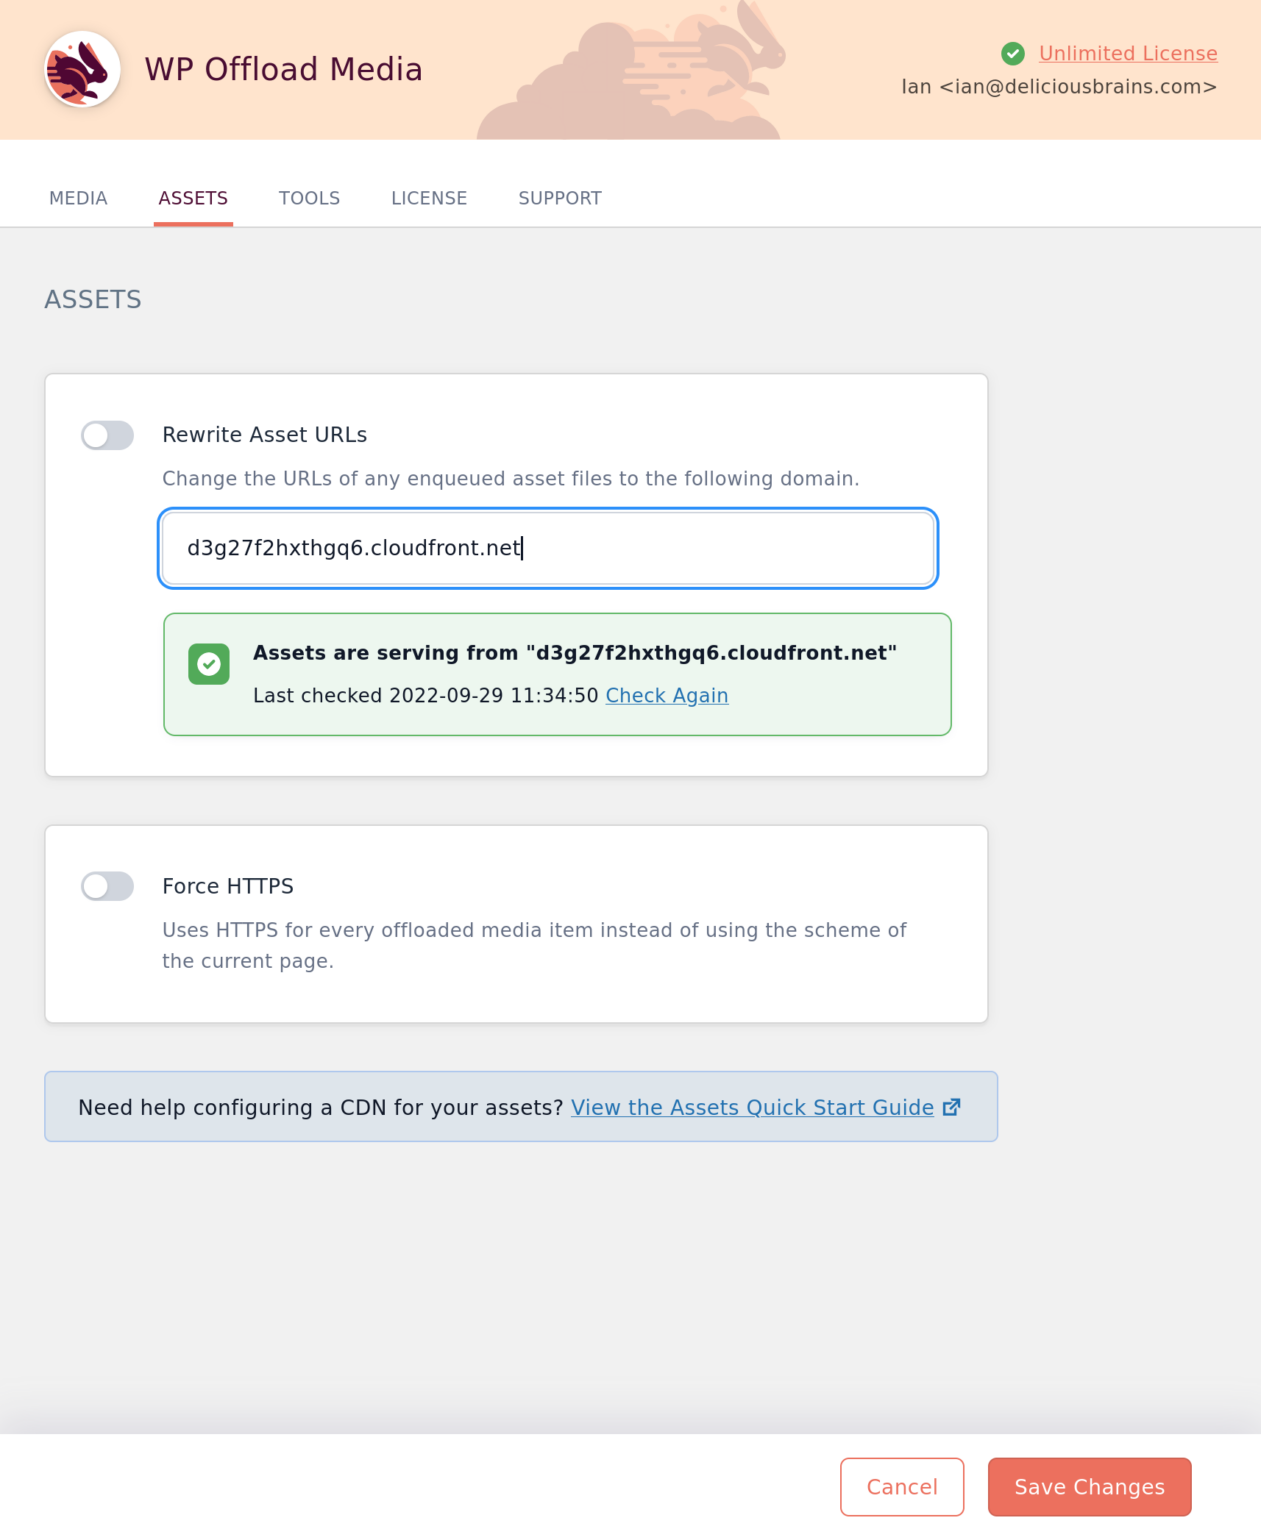Open the View the Assets Quick Start Guide link
1261x1540 pixels.
click(752, 1107)
